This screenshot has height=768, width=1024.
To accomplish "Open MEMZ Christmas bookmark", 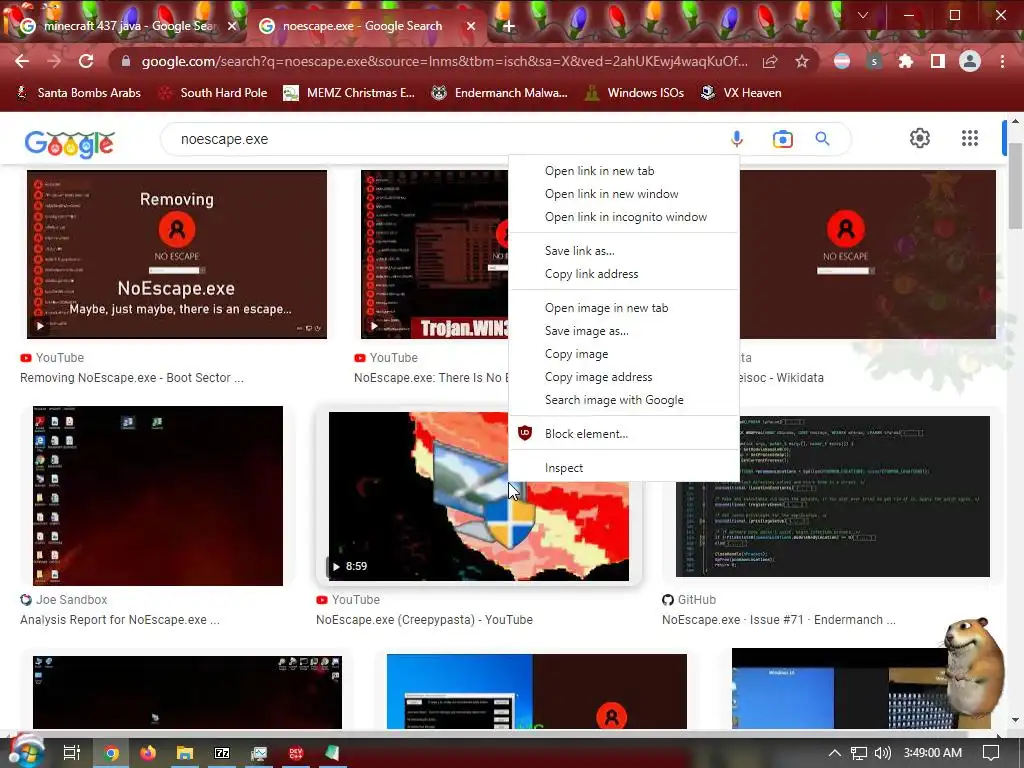I will pos(349,93).
